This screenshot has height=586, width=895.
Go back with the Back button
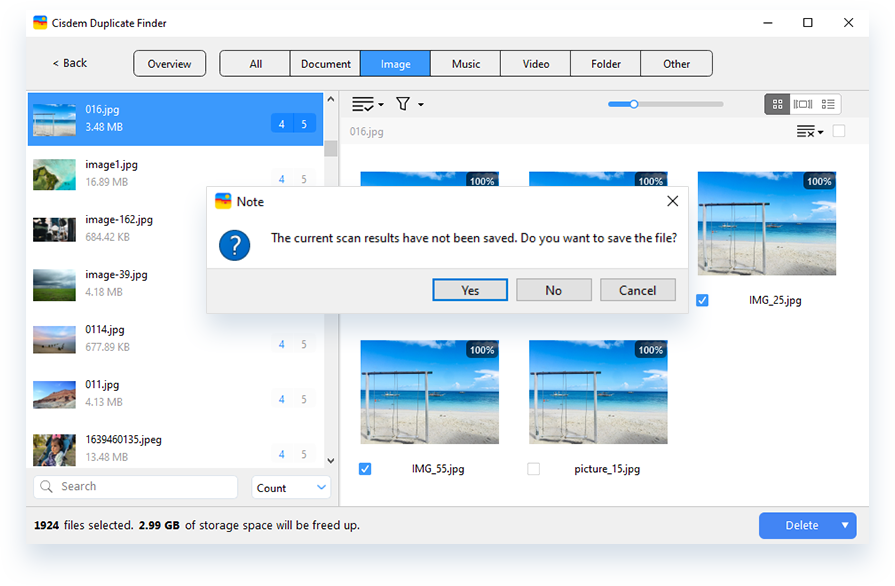point(70,63)
